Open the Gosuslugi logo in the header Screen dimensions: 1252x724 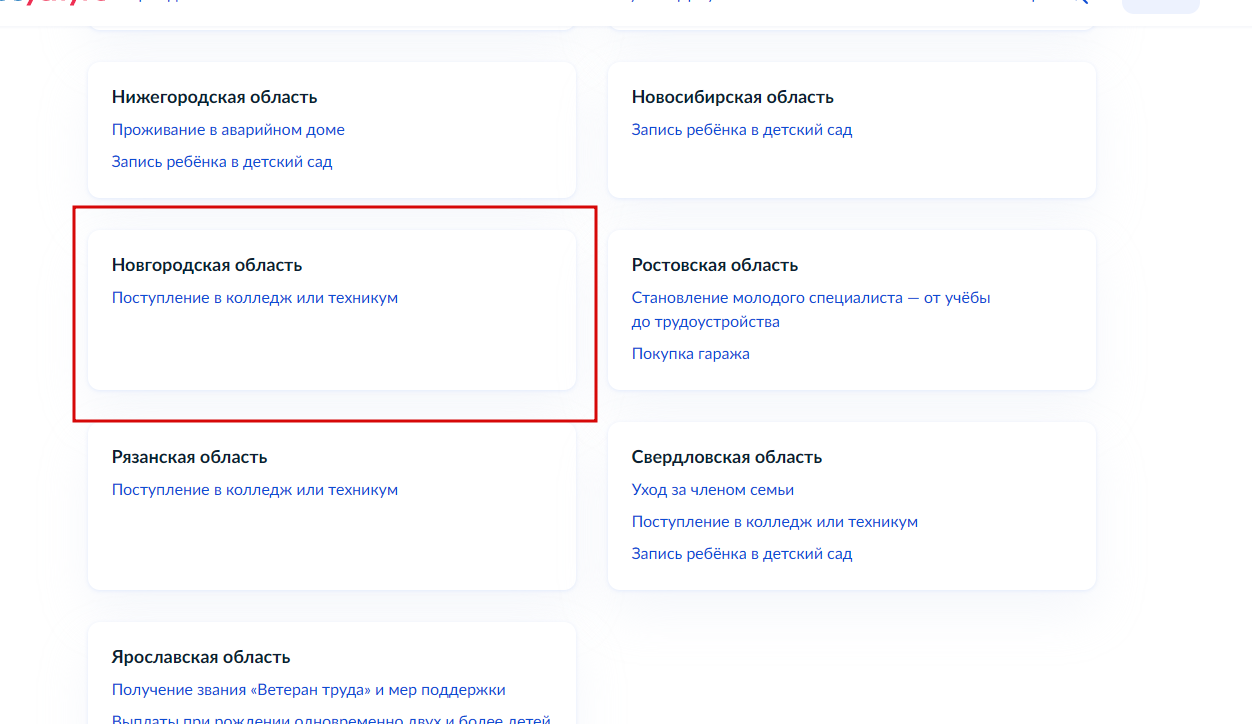pos(50,3)
